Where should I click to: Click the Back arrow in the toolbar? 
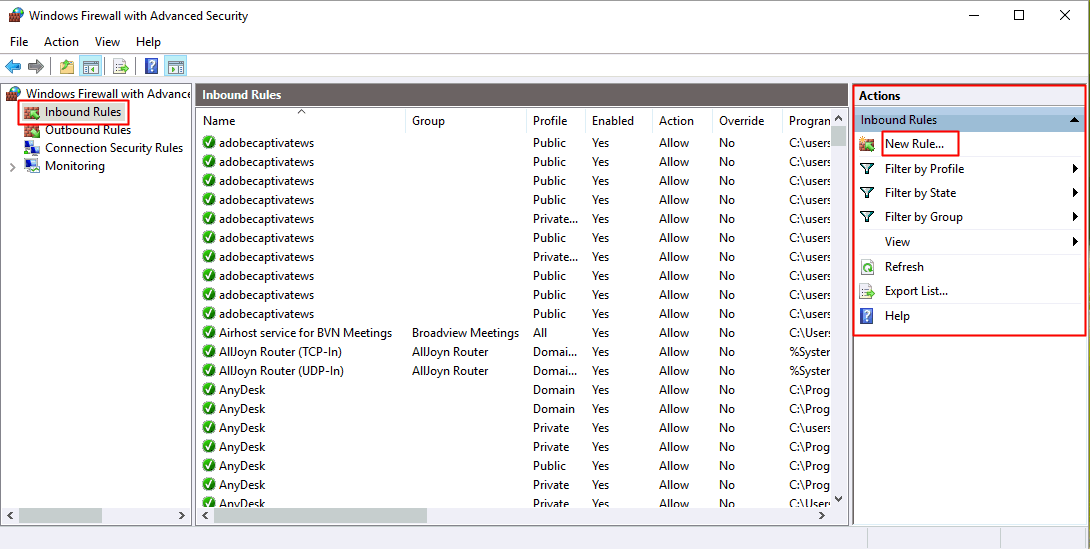coord(13,67)
